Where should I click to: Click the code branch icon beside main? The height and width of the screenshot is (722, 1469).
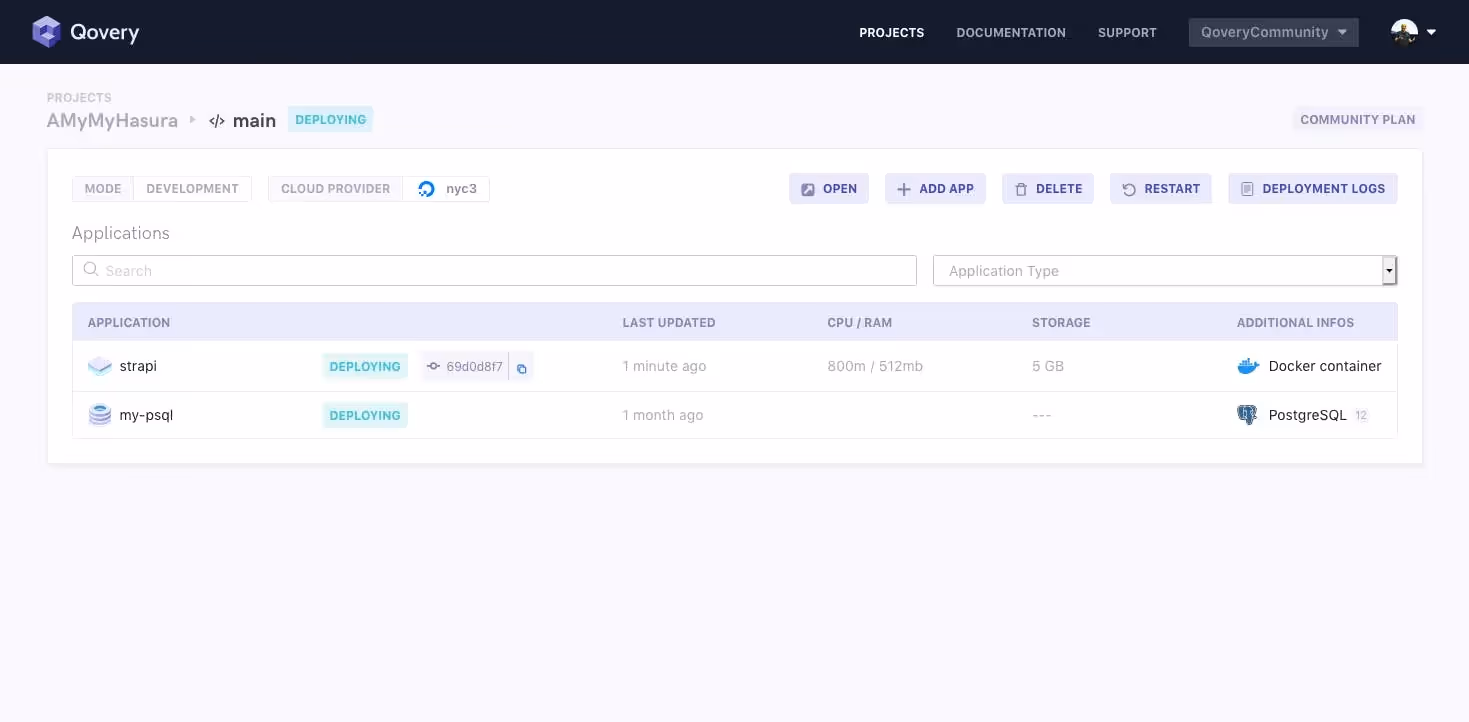coord(217,121)
